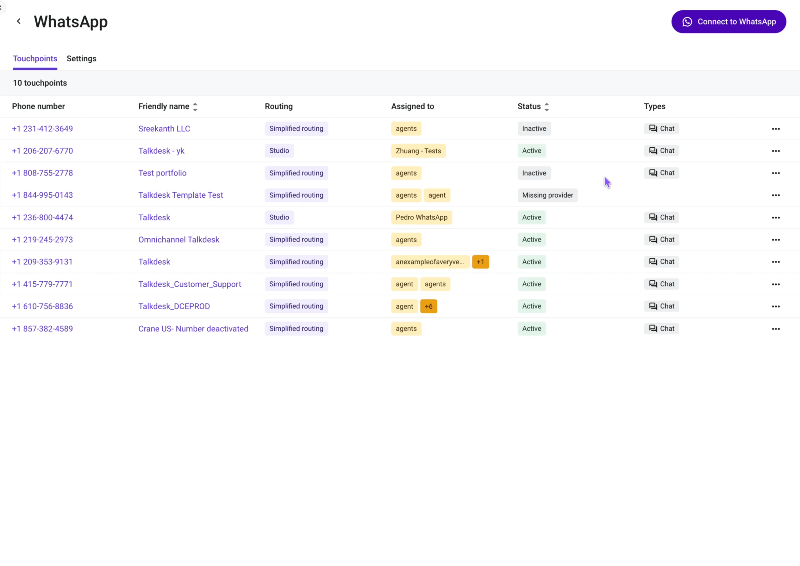Screen dimensions: 800x566
Task: Click the Routing column header
Action: (279, 106)
